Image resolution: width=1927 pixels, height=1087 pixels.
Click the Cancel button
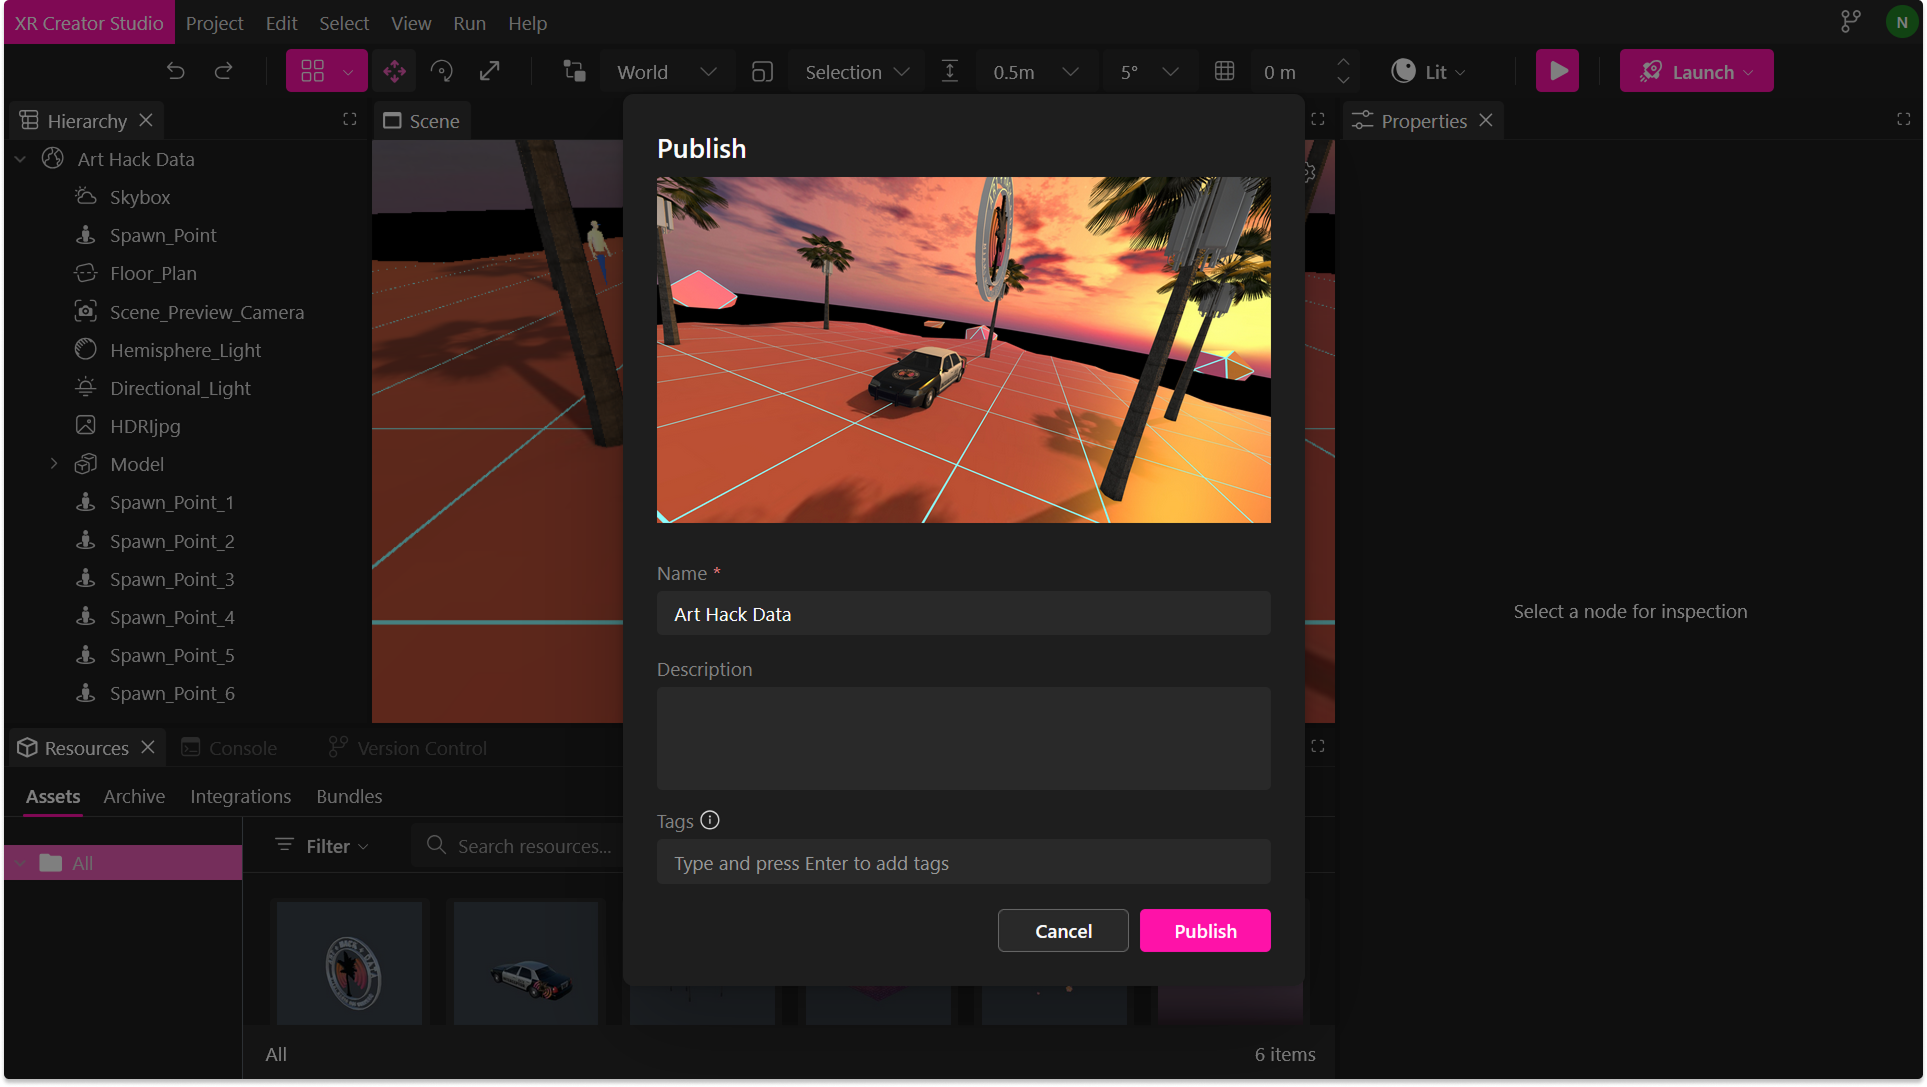[1062, 930]
